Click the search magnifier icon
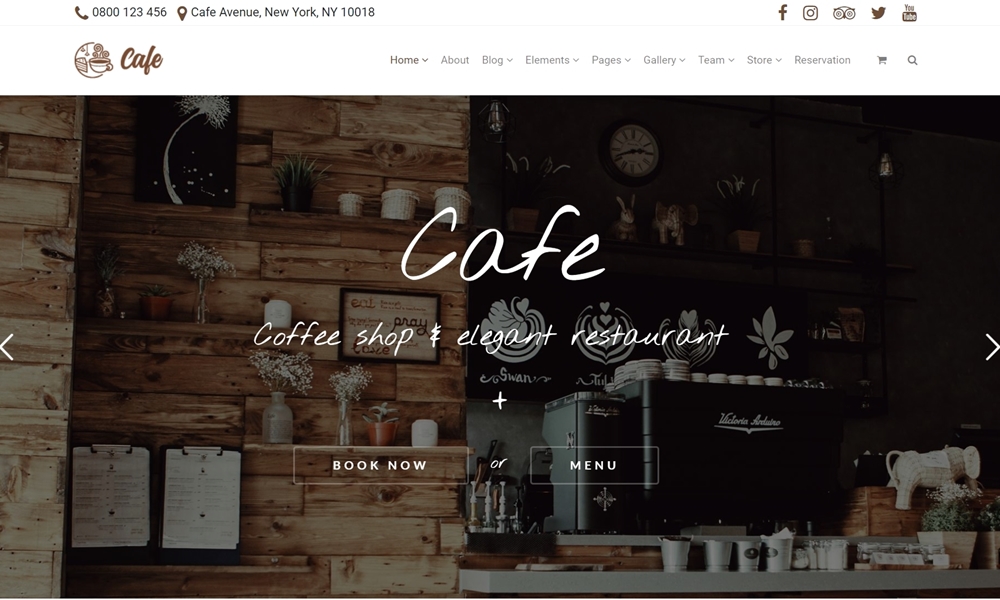The height and width of the screenshot is (600, 1000). pos(912,60)
